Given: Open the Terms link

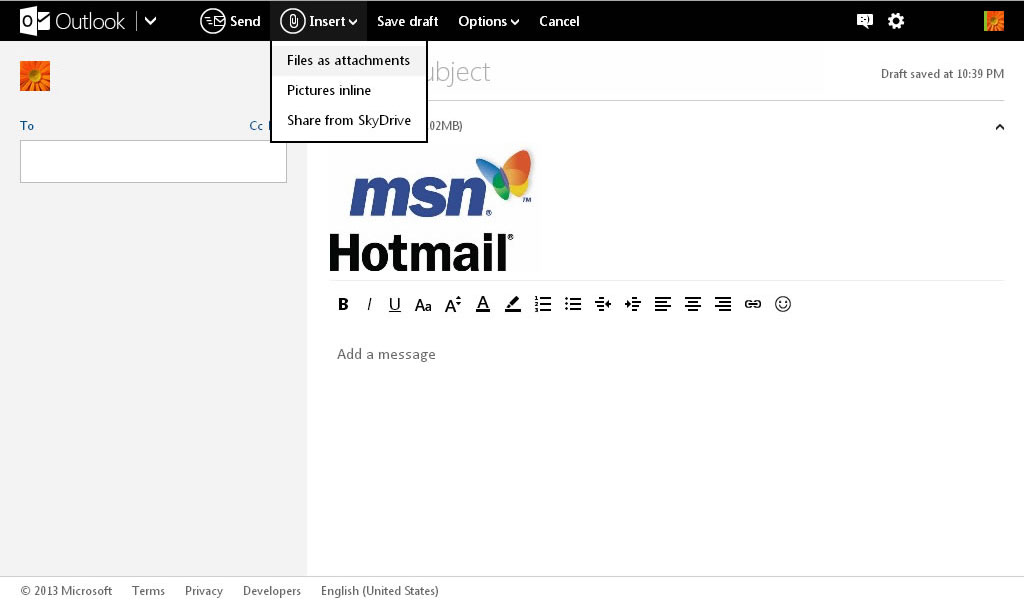Looking at the screenshot, I should [x=148, y=591].
